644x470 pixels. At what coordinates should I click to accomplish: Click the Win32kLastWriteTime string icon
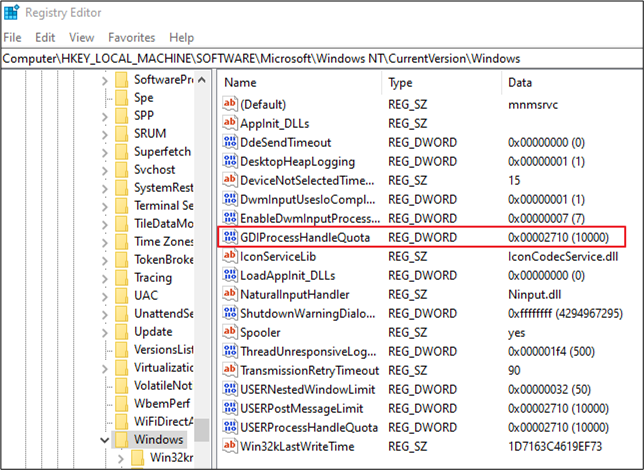point(230,446)
